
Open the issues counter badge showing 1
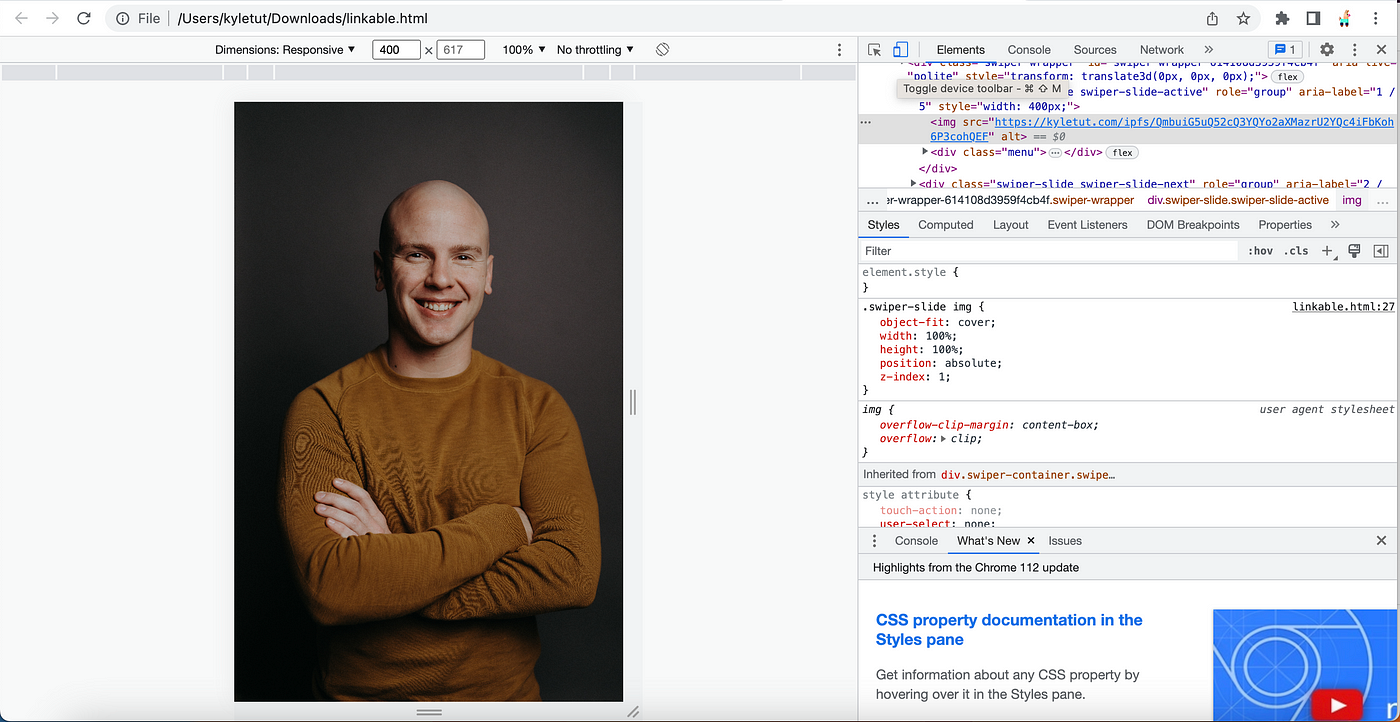point(1284,49)
